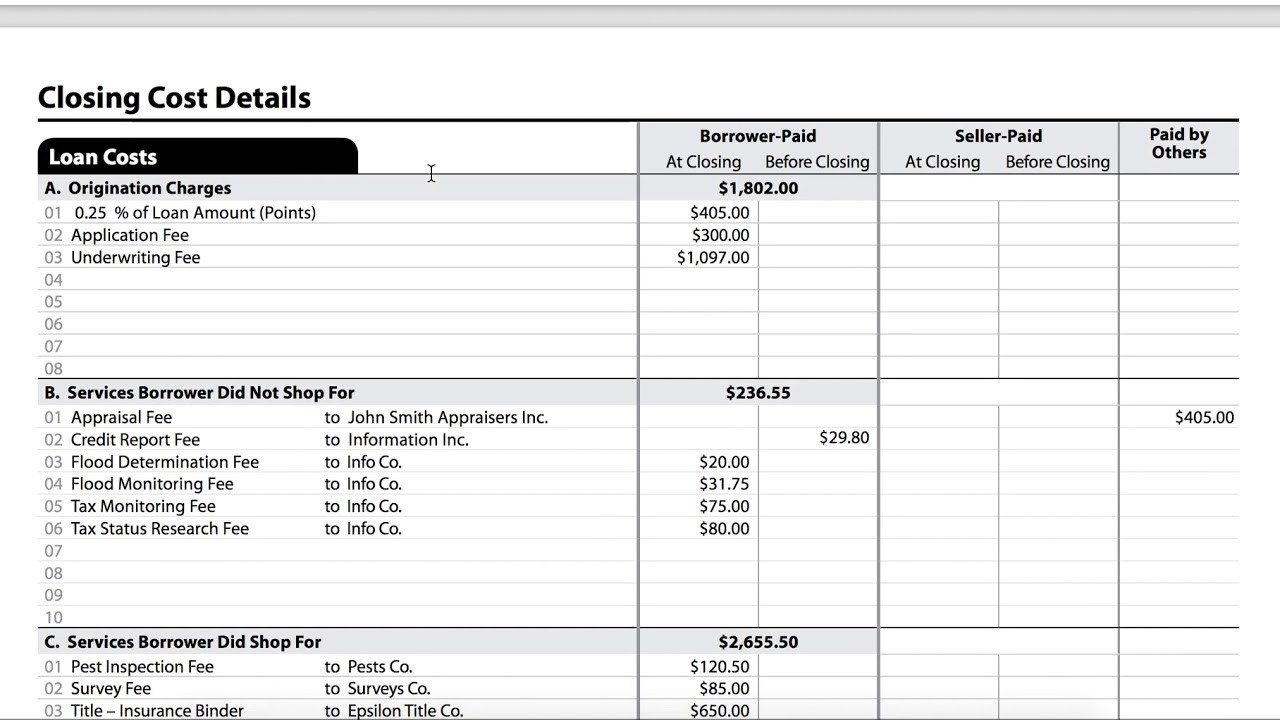Select the $2,655.50 section C total

coord(758,642)
